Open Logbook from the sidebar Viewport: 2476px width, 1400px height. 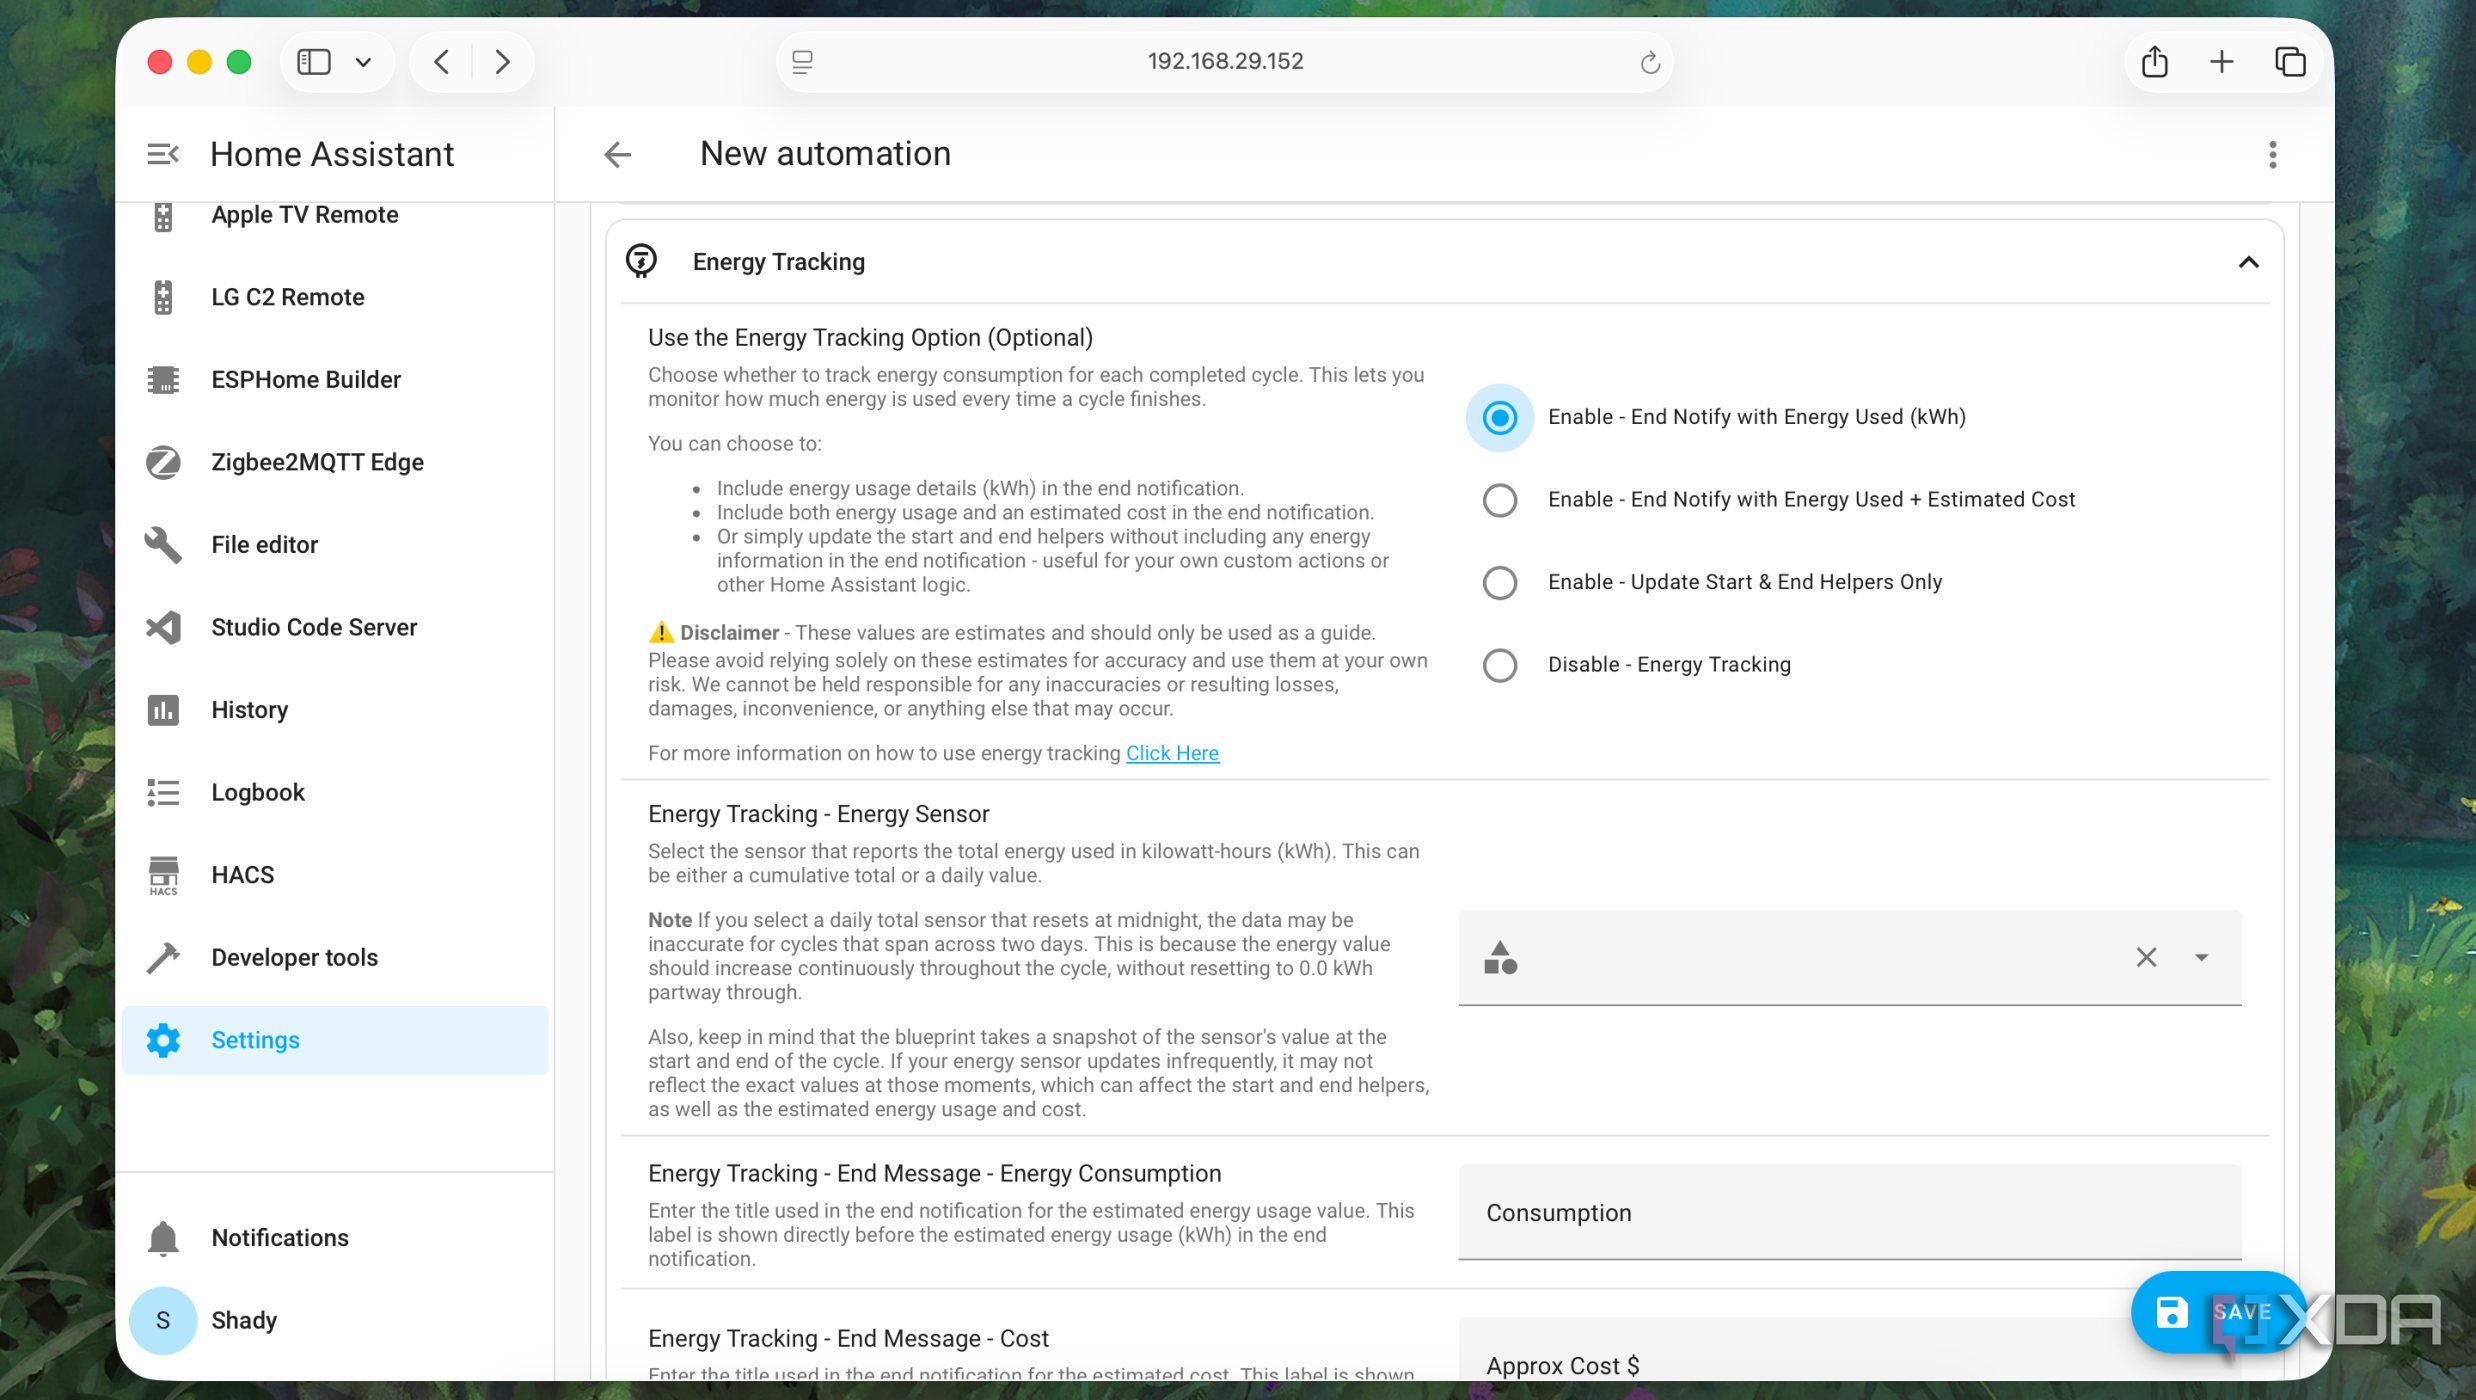pyautogui.click(x=336, y=792)
